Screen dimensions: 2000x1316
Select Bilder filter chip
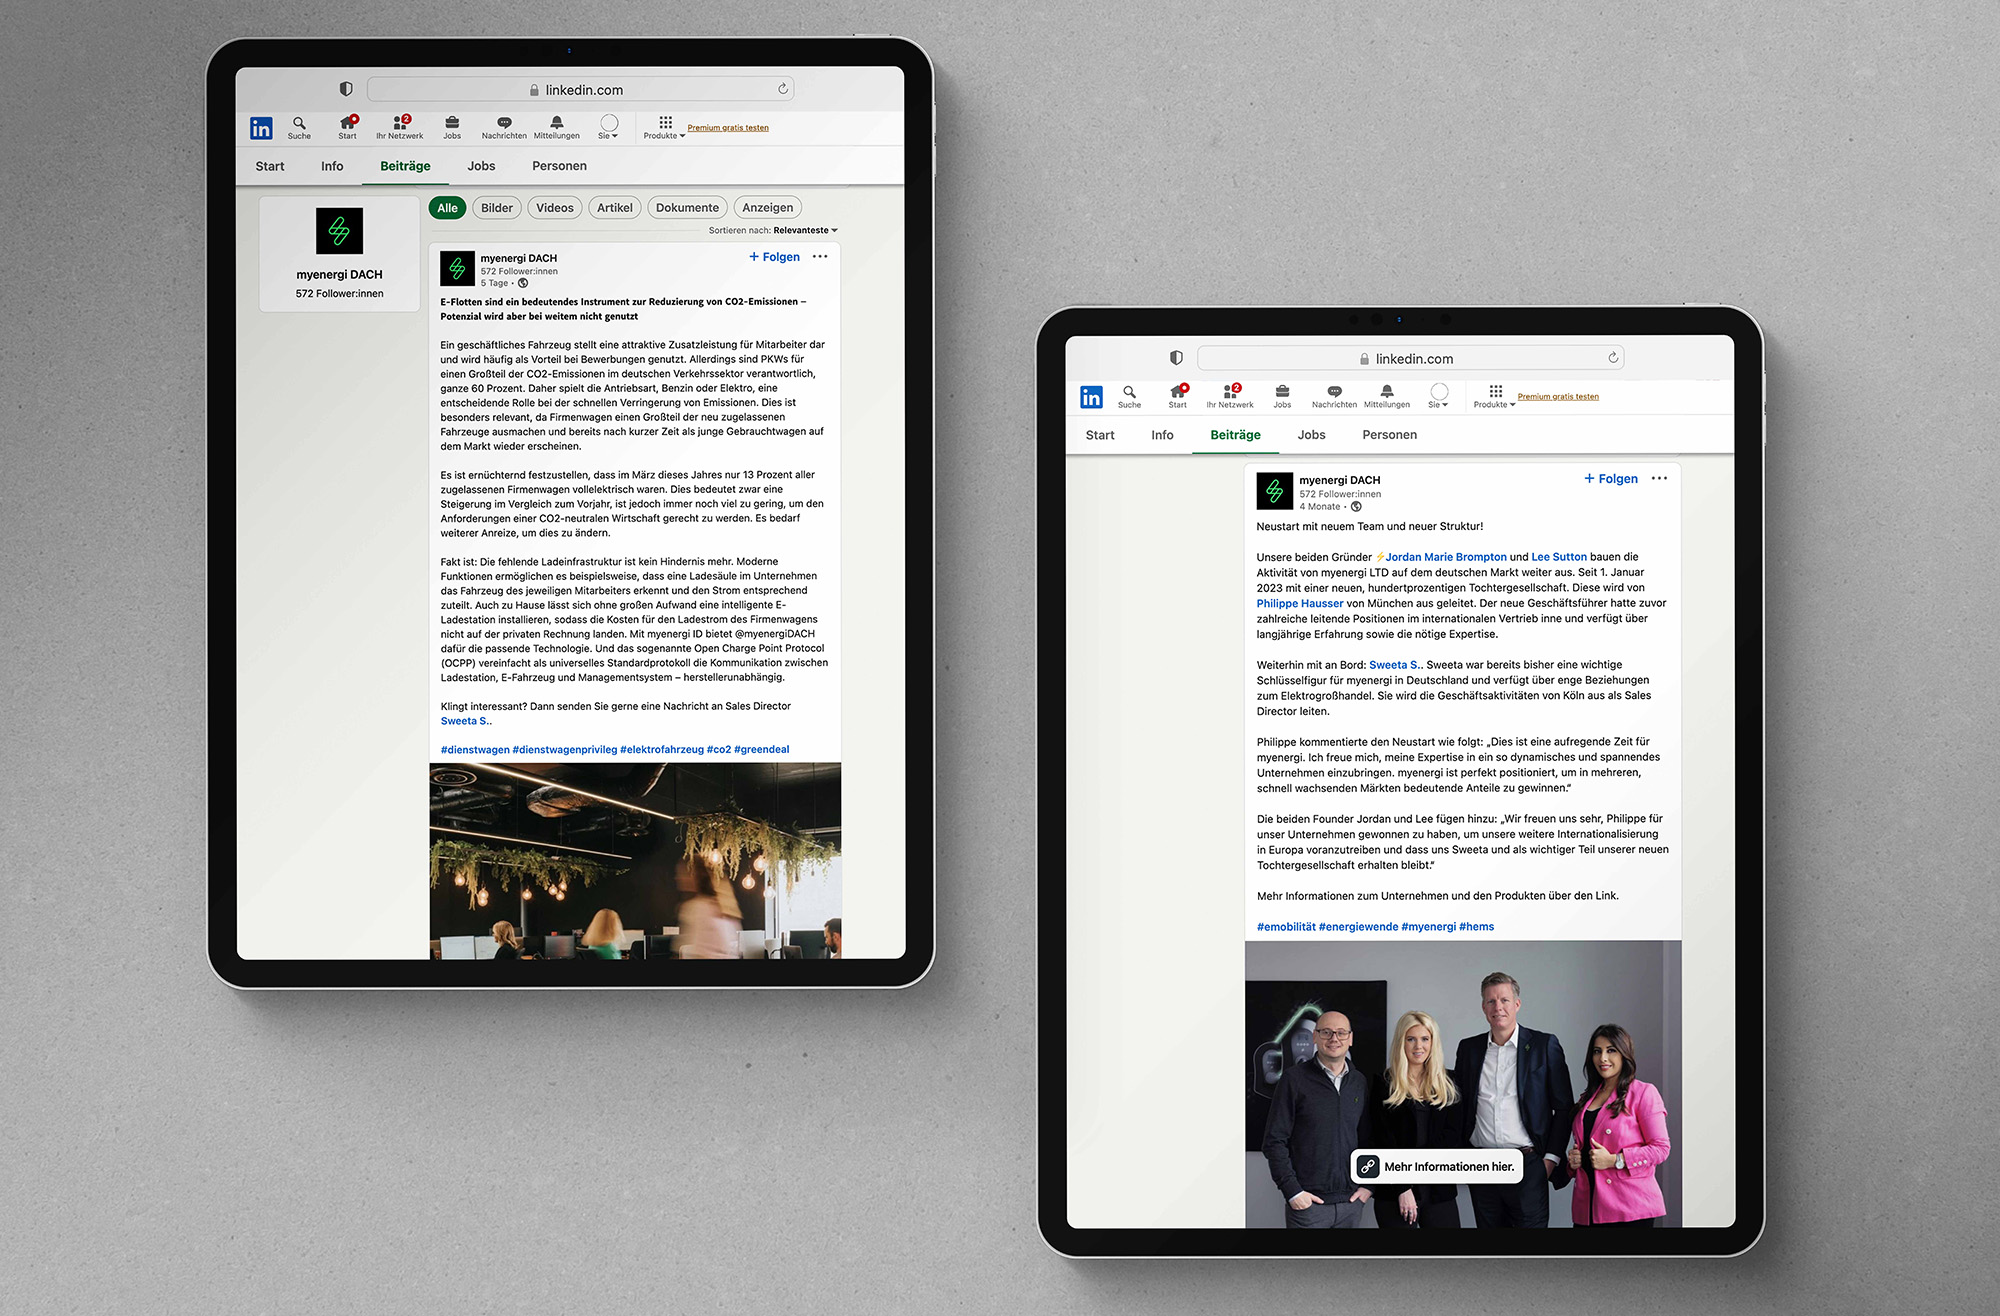pyautogui.click(x=497, y=208)
